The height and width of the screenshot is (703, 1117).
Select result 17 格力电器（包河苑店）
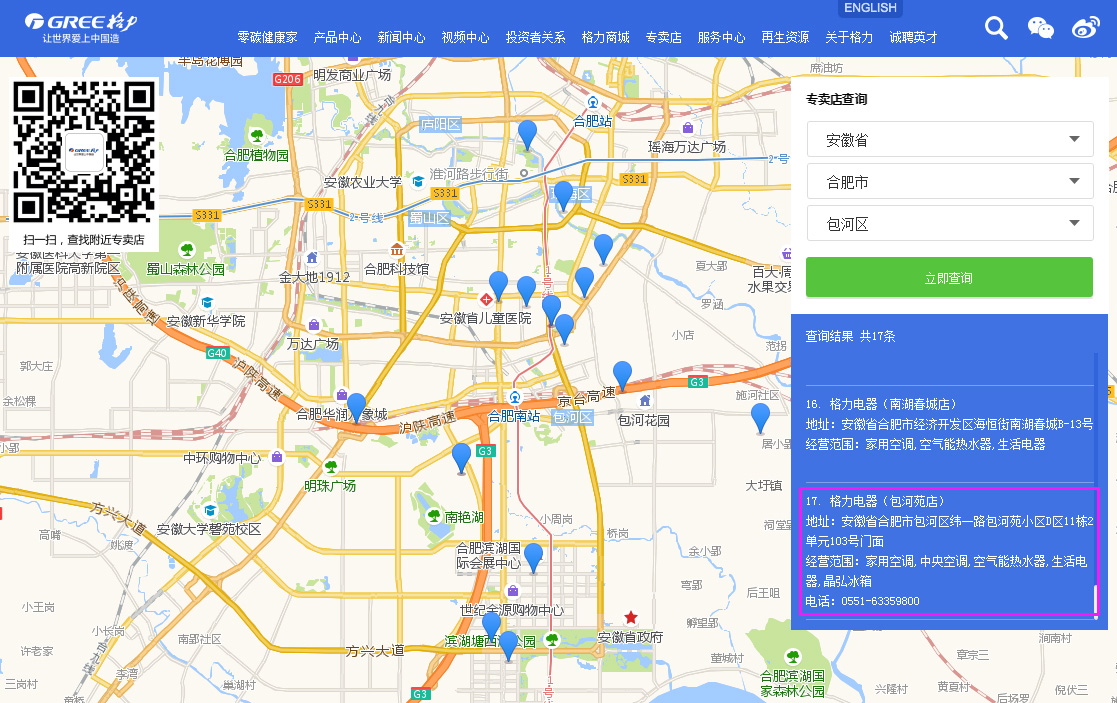(949, 551)
